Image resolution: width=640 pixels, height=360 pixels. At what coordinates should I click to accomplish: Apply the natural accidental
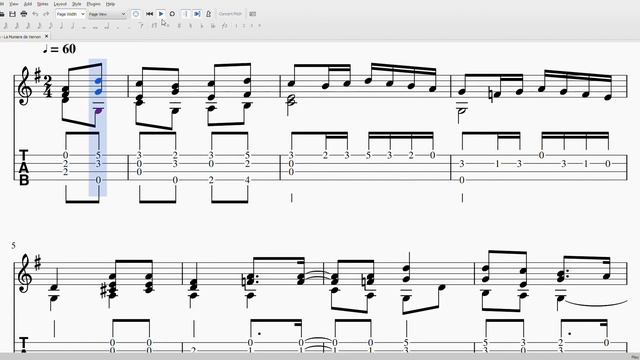pos(190,26)
